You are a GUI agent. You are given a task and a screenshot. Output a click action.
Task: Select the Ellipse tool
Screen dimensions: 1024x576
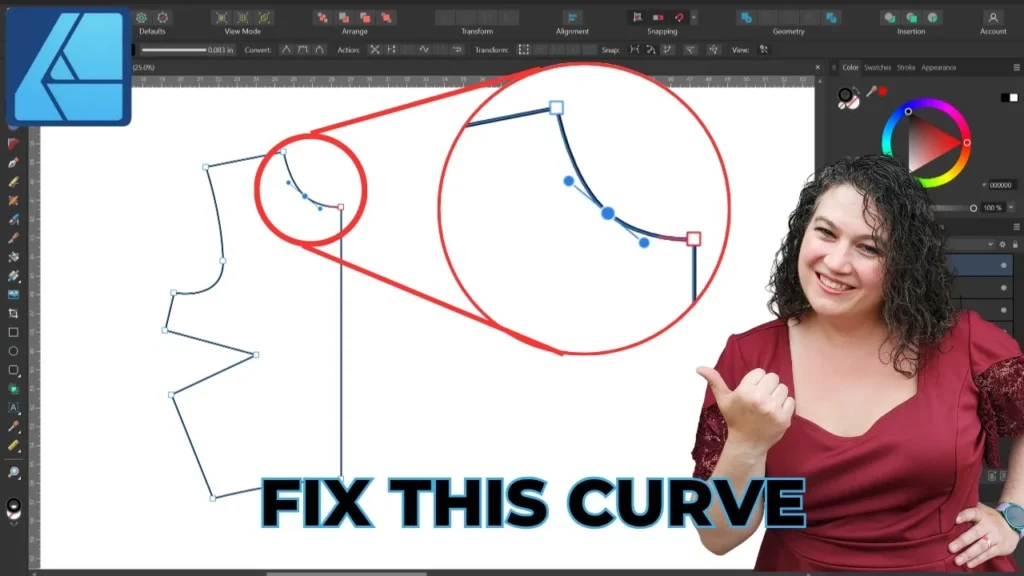coord(13,351)
